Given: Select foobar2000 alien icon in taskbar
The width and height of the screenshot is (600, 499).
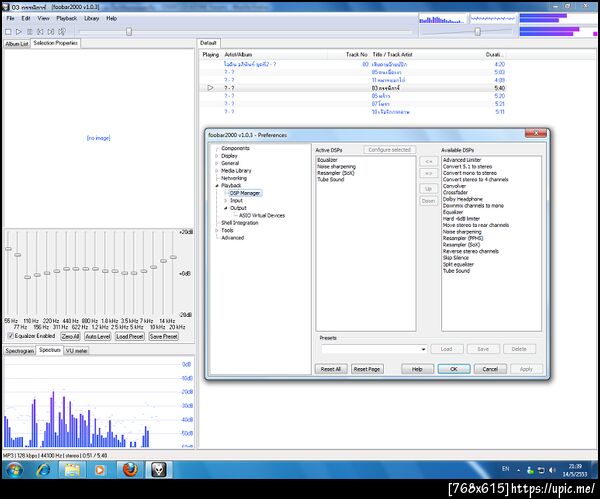Looking at the screenshot, I should pos(158,470).
